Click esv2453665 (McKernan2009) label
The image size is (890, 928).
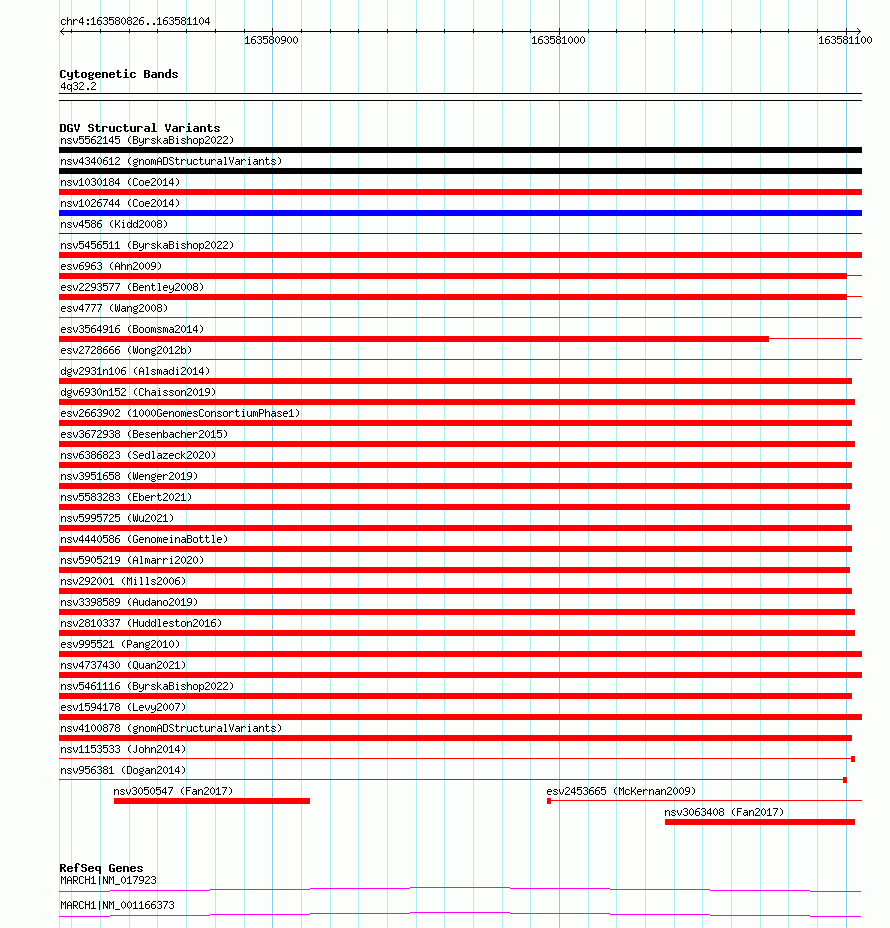point(621,791)
